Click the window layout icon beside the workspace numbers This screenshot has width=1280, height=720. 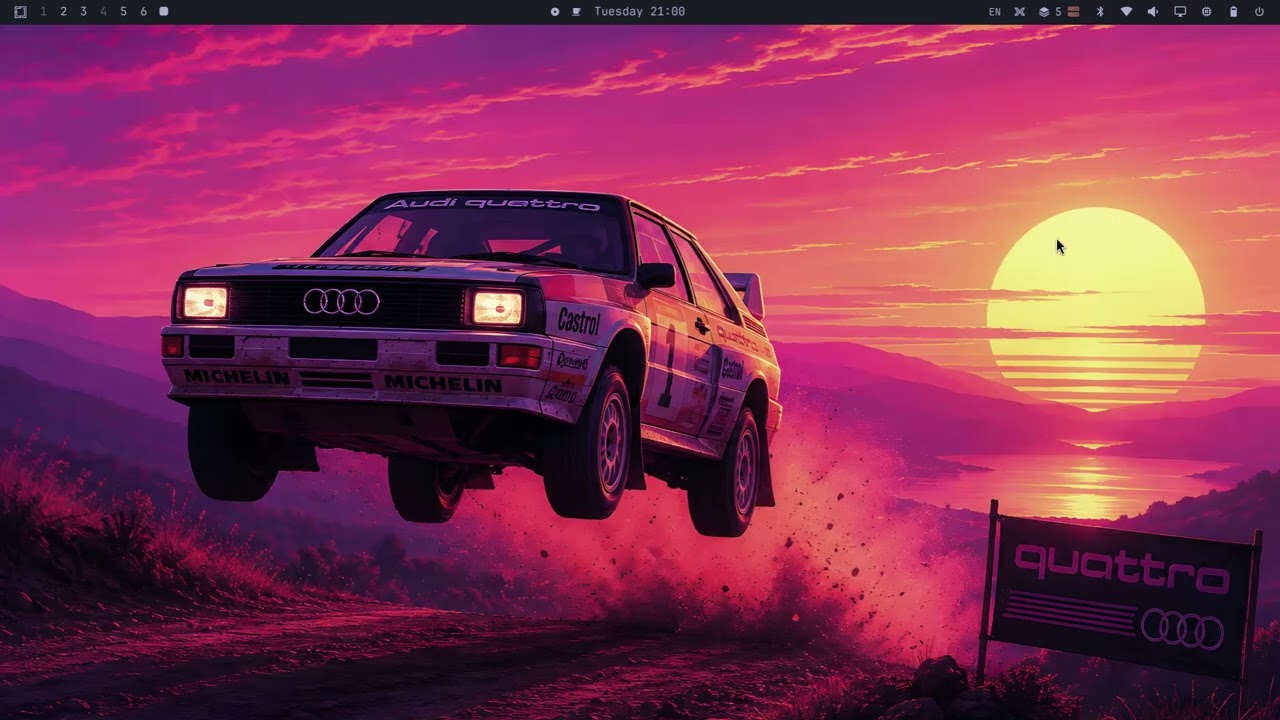20,12
